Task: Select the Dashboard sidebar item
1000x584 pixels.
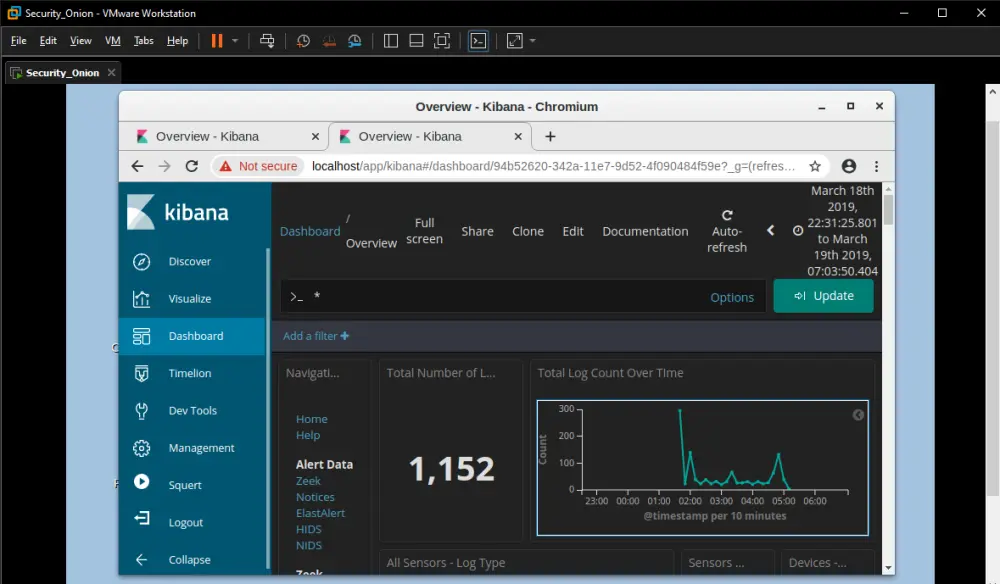Action: click(191, 336)
